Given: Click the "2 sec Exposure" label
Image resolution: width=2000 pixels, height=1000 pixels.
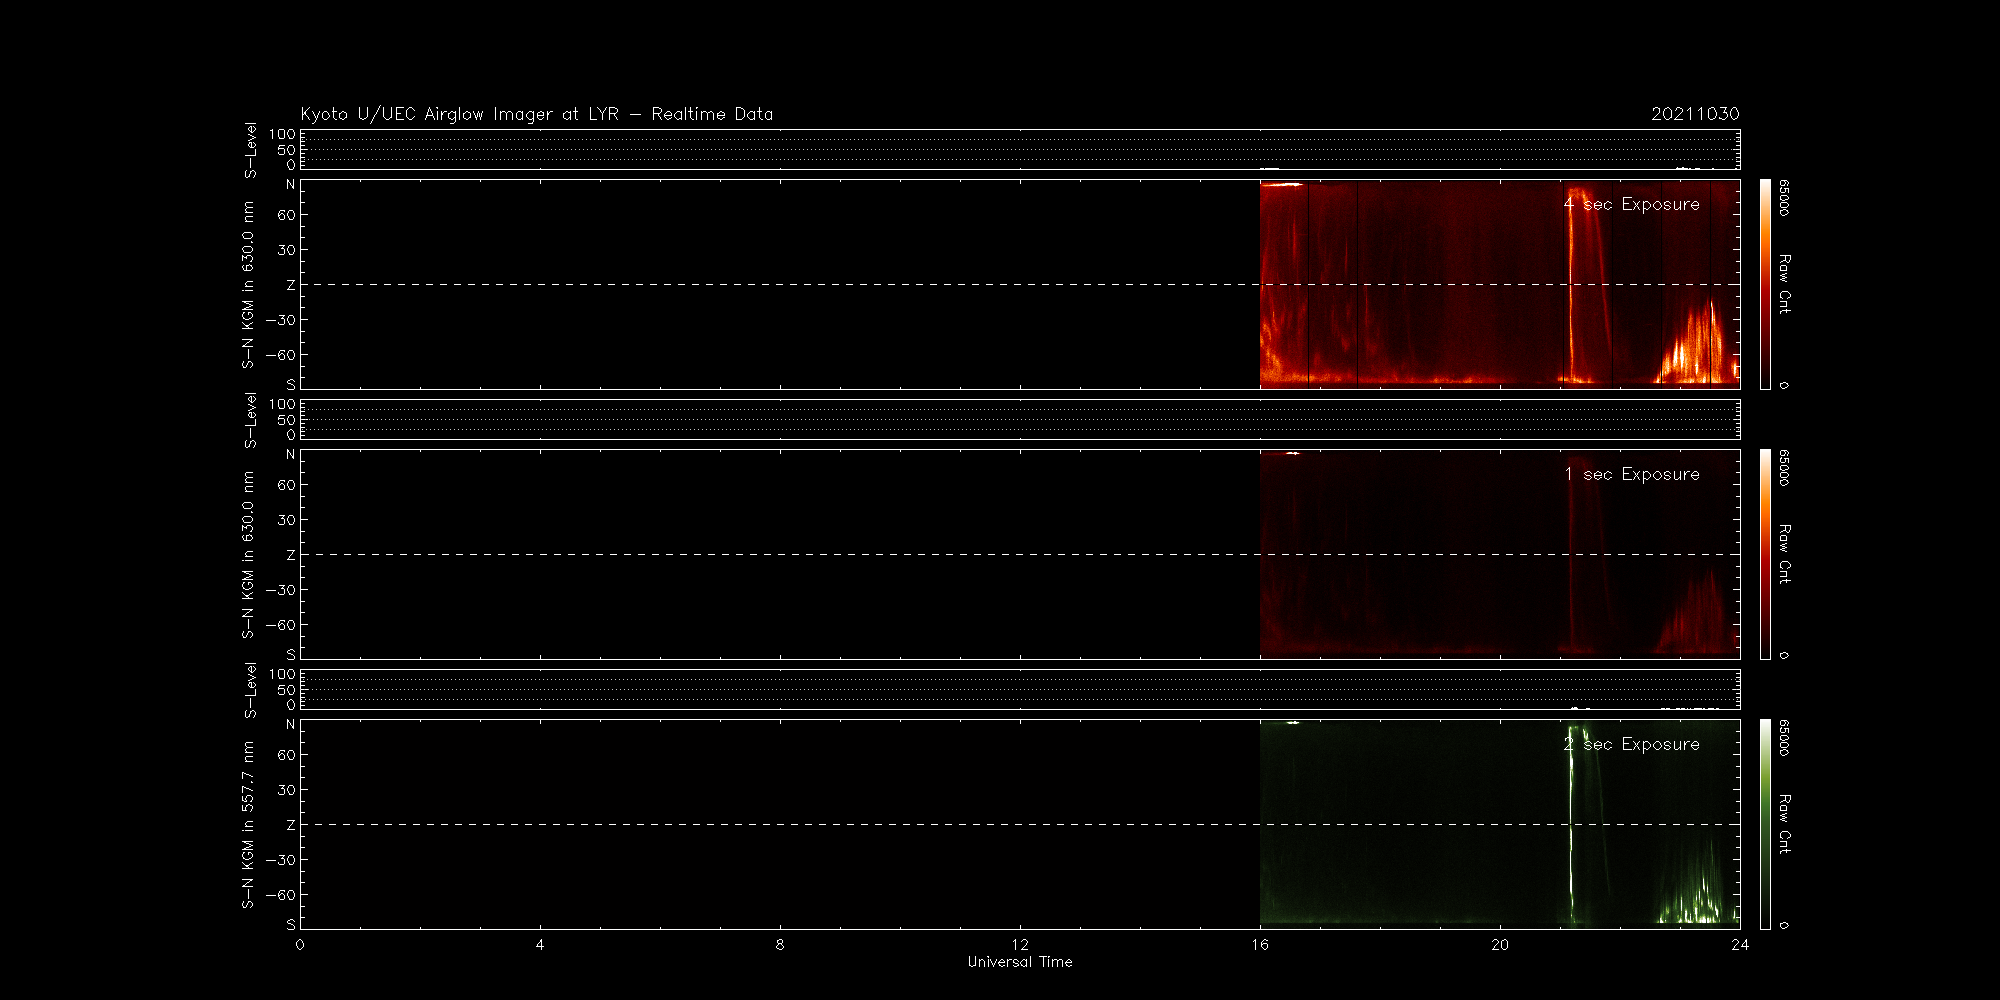Looking at the screenshot, I should (1632, 744).
